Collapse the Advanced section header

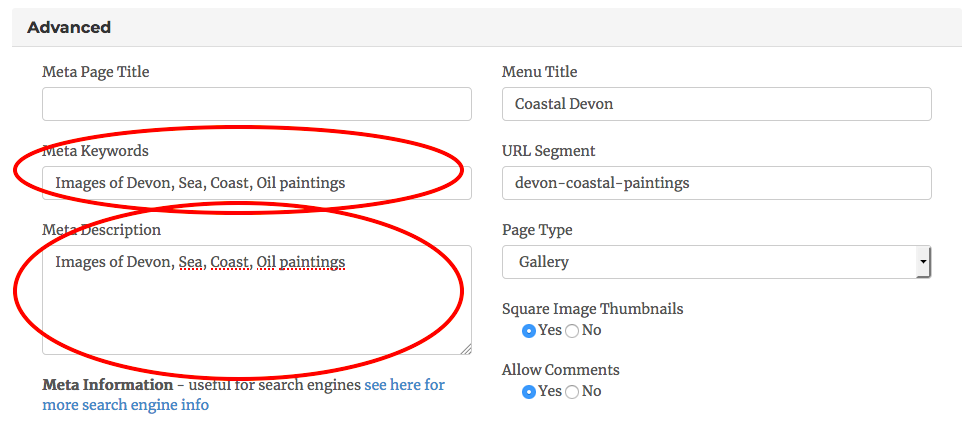pyautogui.click(x=69, y=27)
